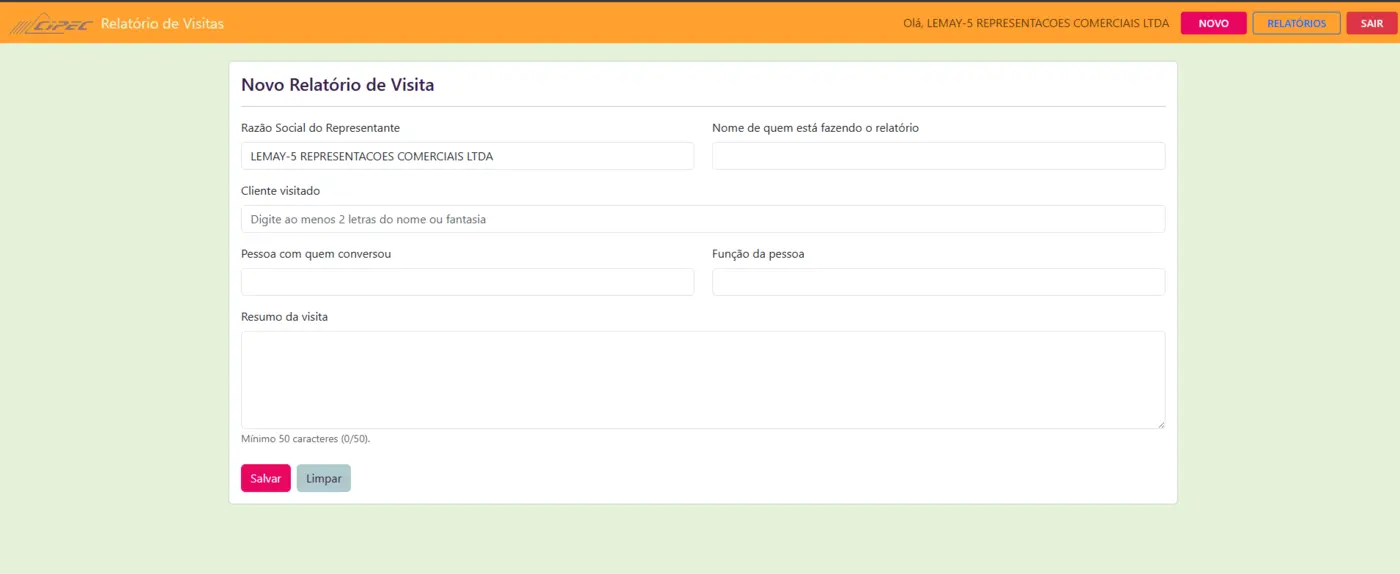
Task: Grab the textarea resize handle corner
Action: click(x=1160, y=424)
